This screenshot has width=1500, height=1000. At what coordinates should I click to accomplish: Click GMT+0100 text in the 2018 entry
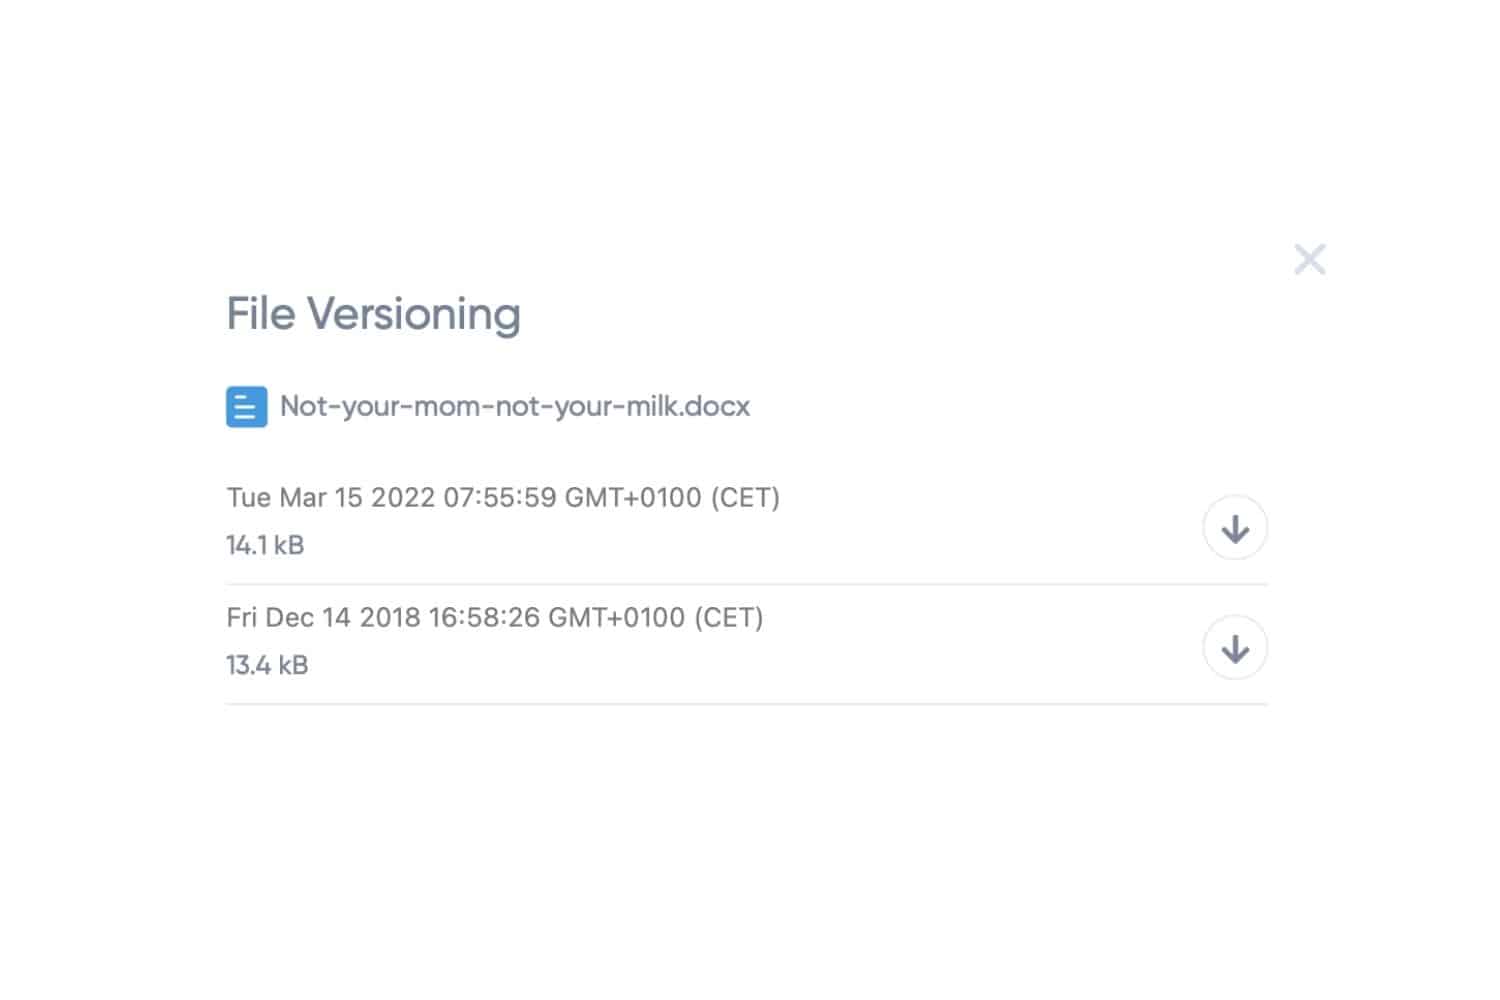click(x=617, y=617)
